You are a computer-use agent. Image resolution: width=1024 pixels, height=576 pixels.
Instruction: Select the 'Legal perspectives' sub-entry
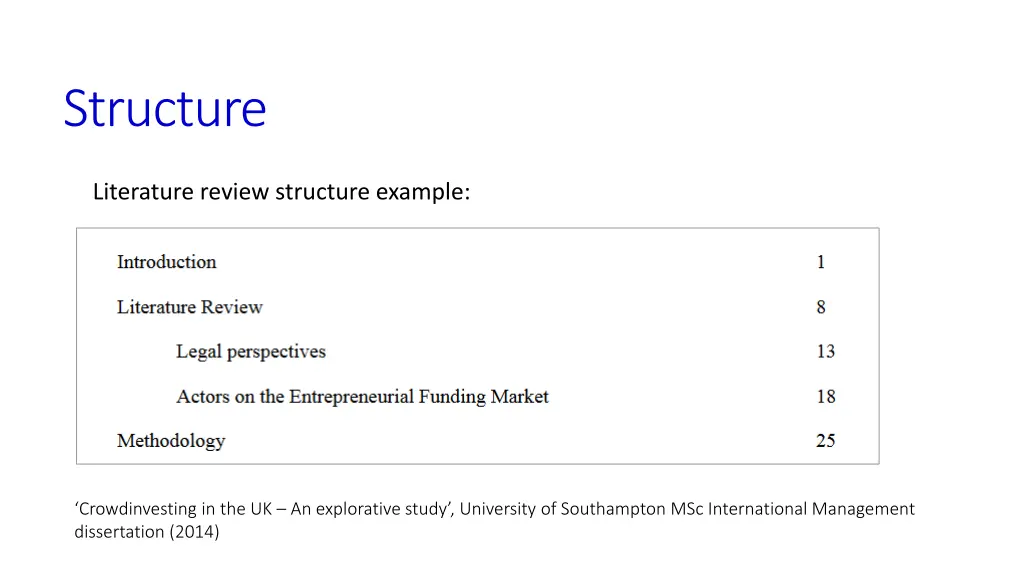(250, 352)
